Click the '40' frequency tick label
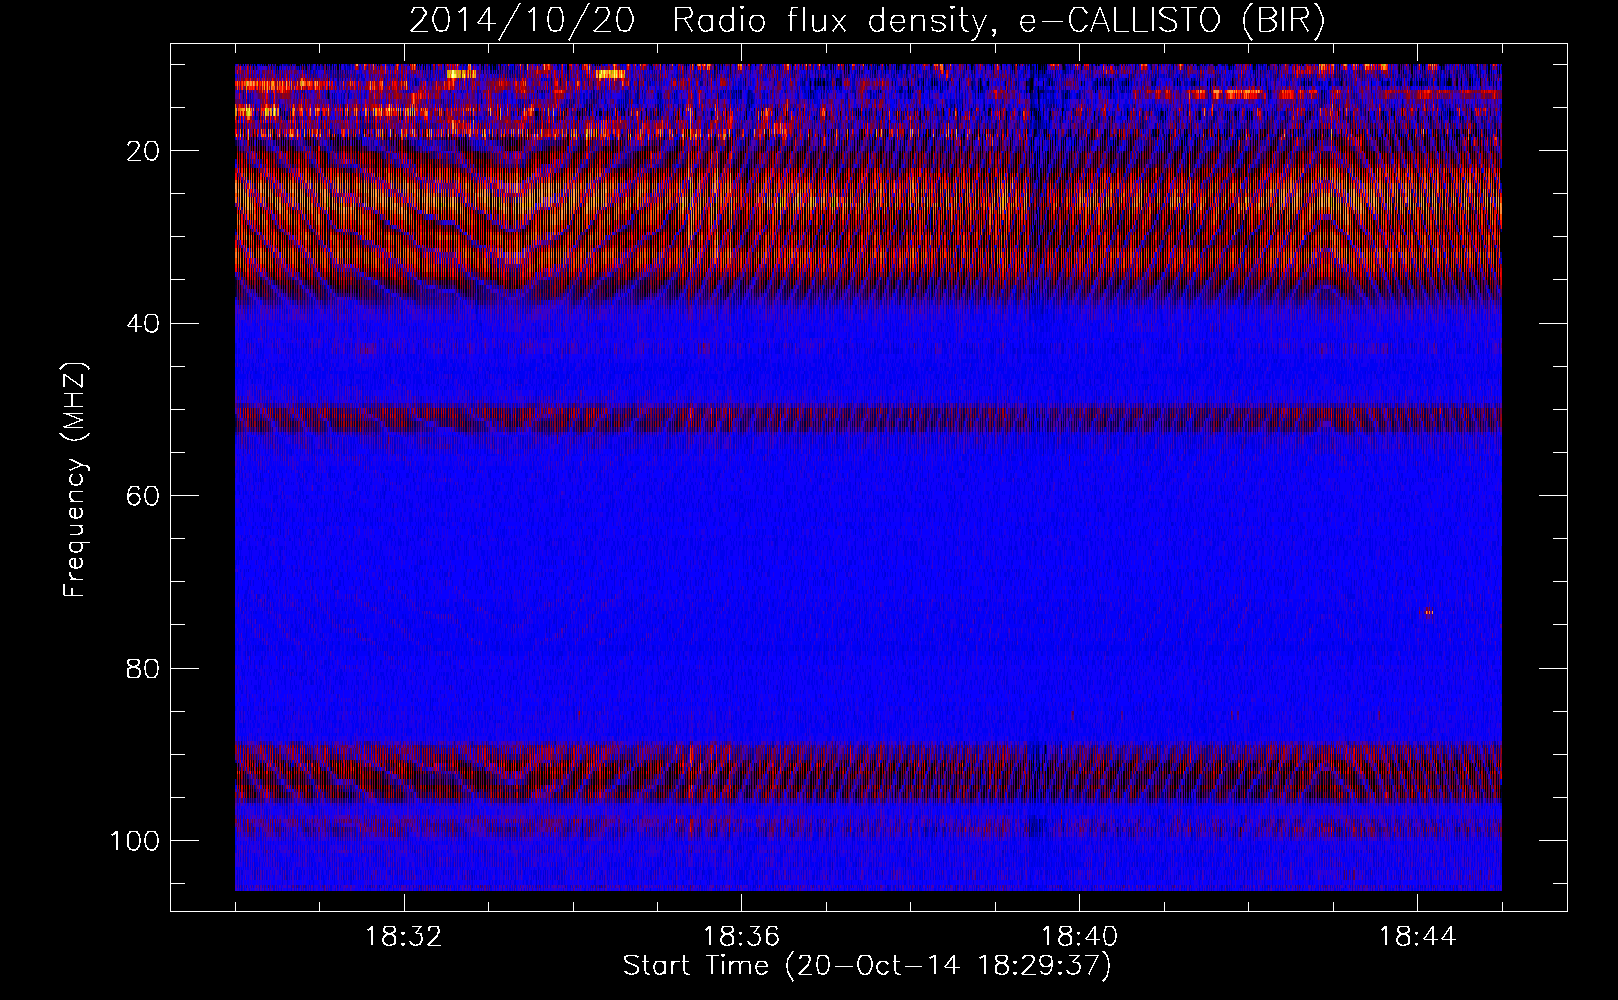This screenshot has height=1000, width=1618. (x=144, y=323)
